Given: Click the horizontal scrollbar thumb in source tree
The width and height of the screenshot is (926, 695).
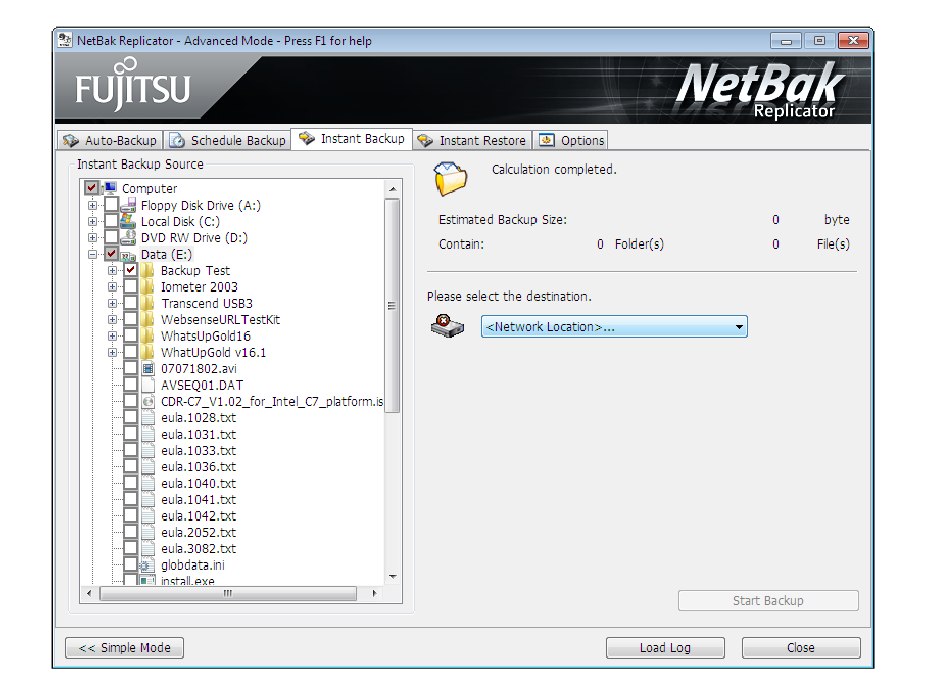Looking at the screenshot, I should click(x=228, y=593).
